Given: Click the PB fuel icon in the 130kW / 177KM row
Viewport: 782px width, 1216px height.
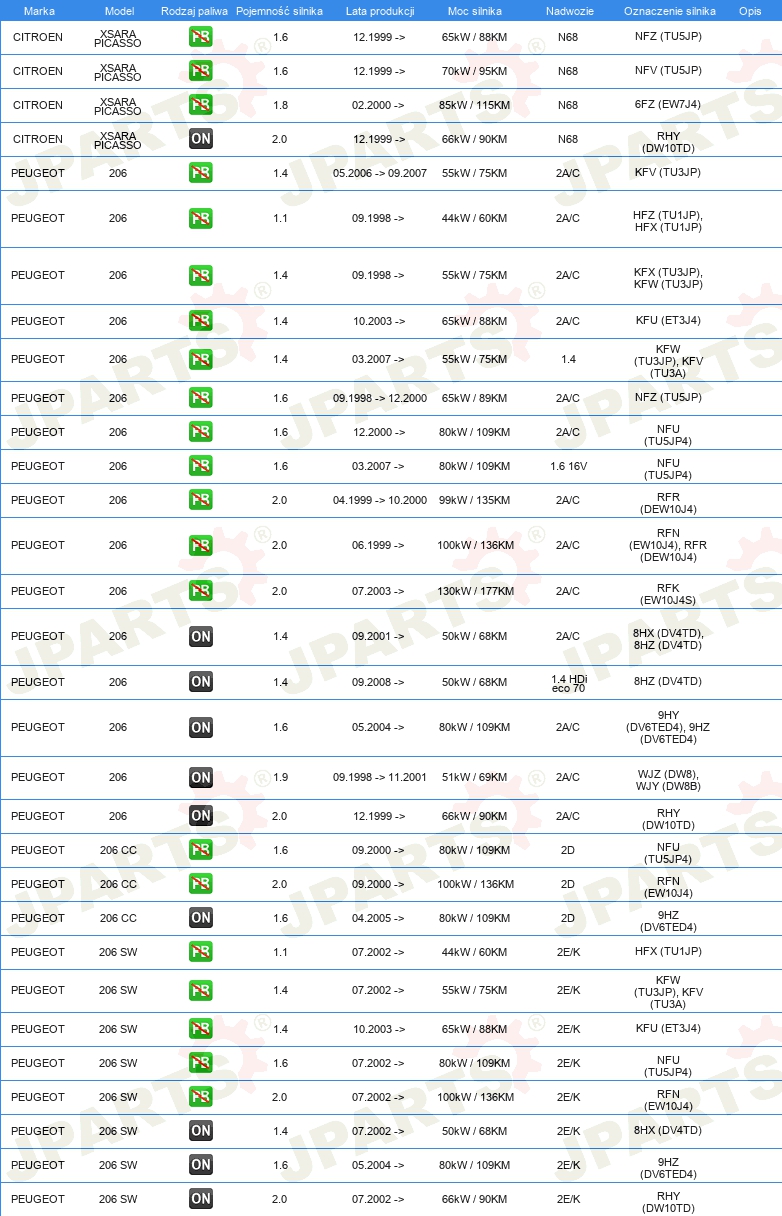Looking at the screenshot, I should (201, 592).
